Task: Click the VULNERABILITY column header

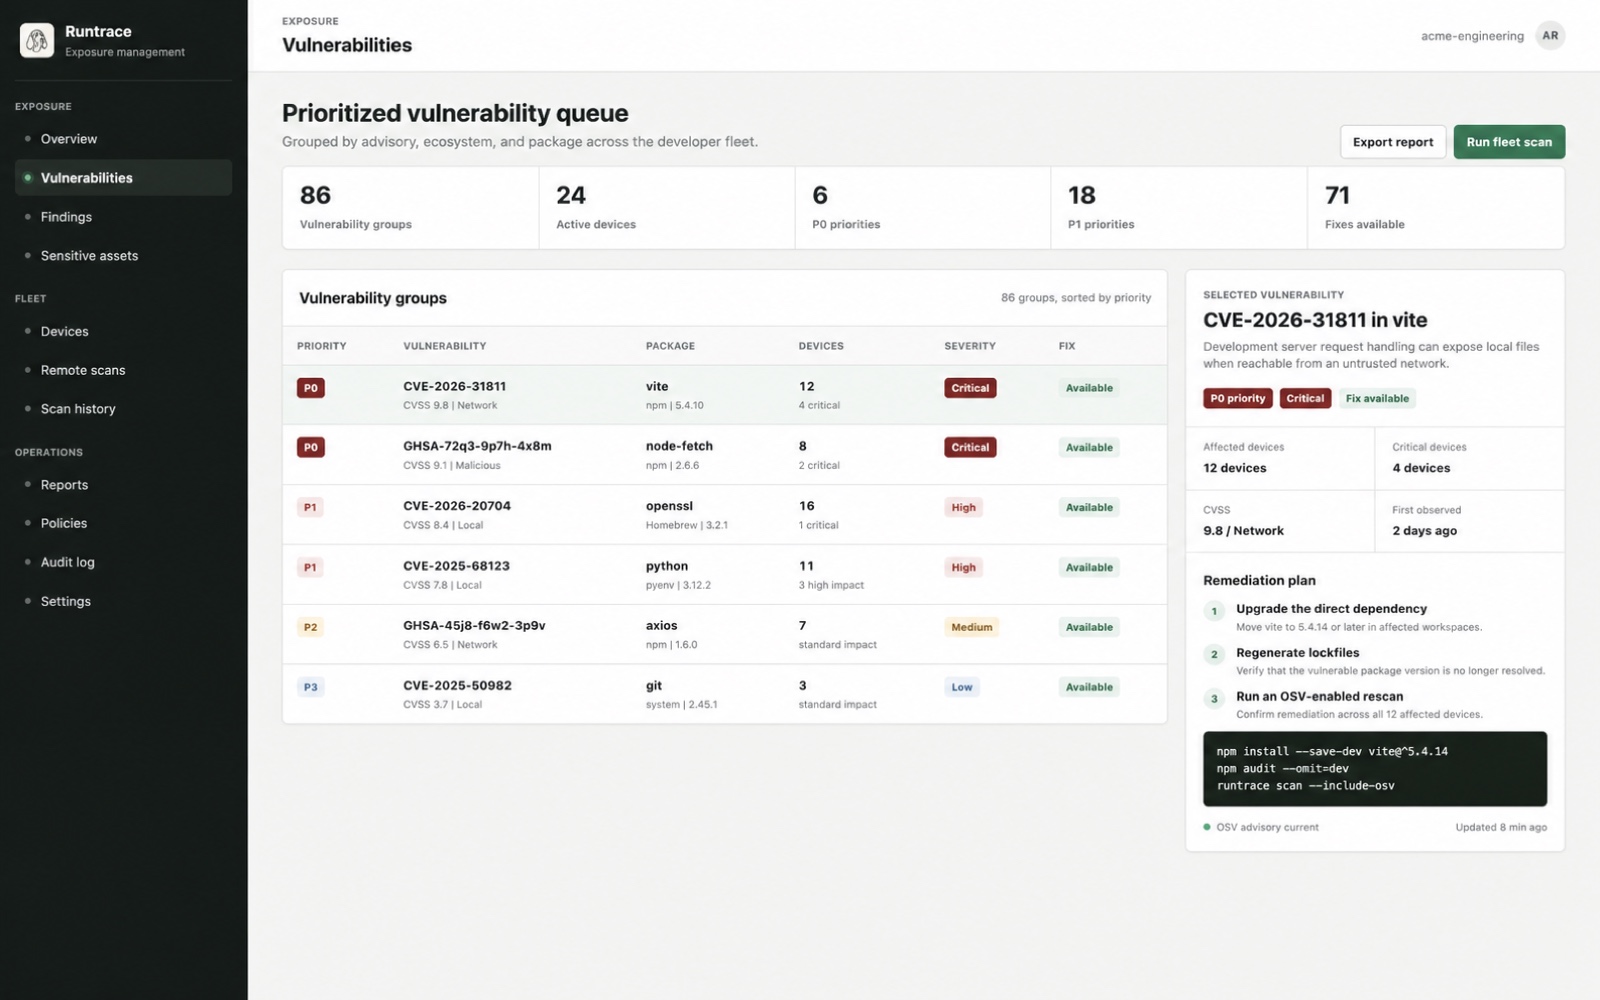Action: [x=444, y=346]
